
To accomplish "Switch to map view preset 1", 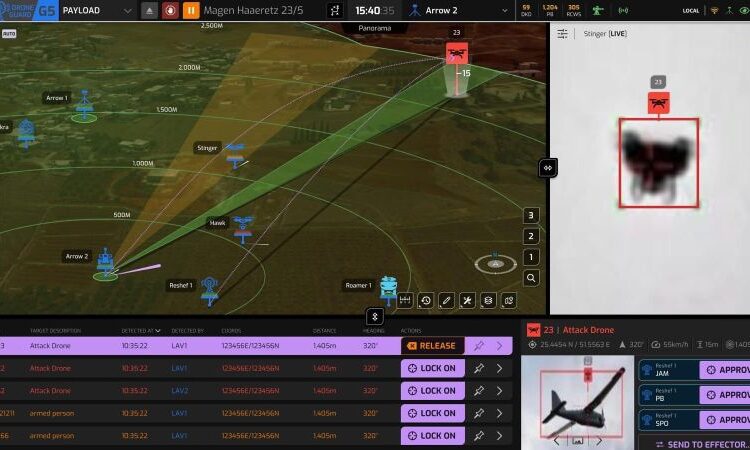I will (x=532, y=257).
